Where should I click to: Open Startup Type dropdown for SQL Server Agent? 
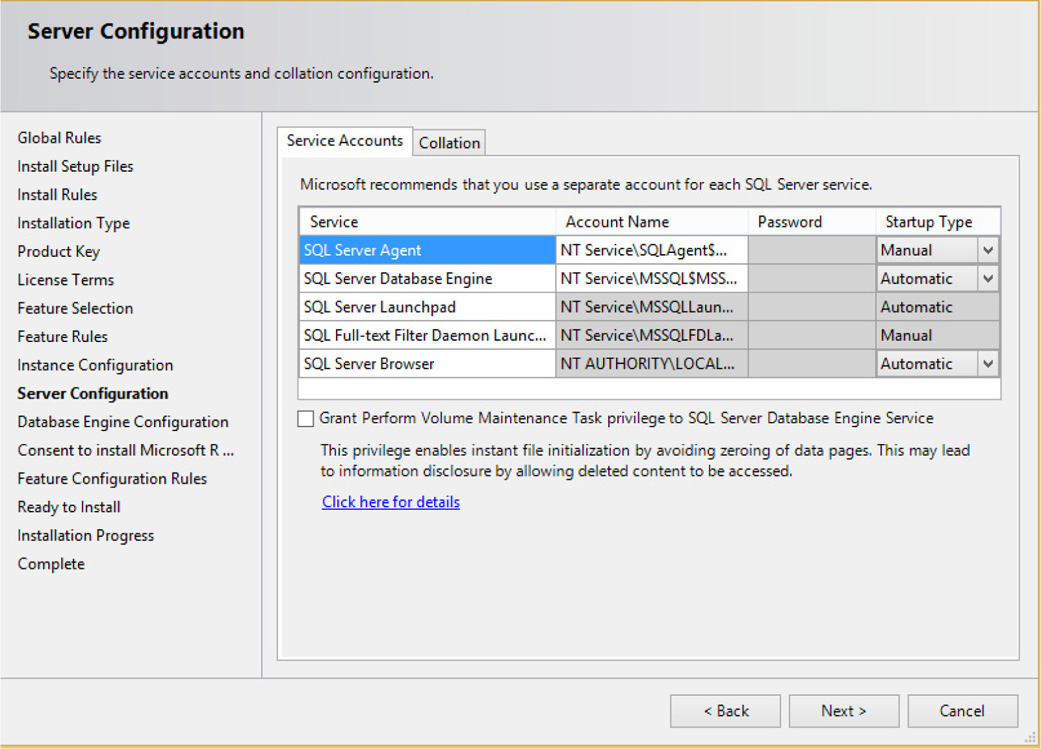(988, 250)
